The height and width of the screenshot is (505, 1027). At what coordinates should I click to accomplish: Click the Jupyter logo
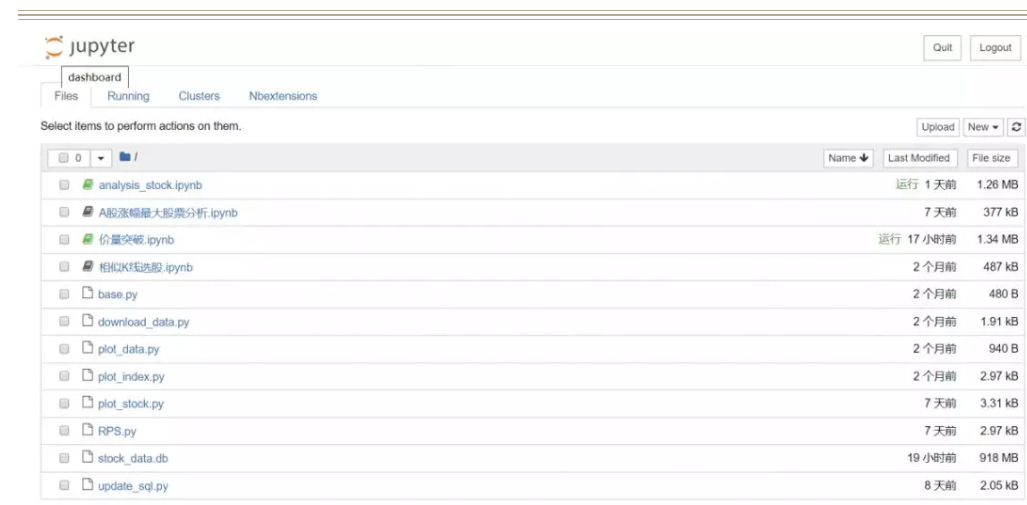[90, 47]
